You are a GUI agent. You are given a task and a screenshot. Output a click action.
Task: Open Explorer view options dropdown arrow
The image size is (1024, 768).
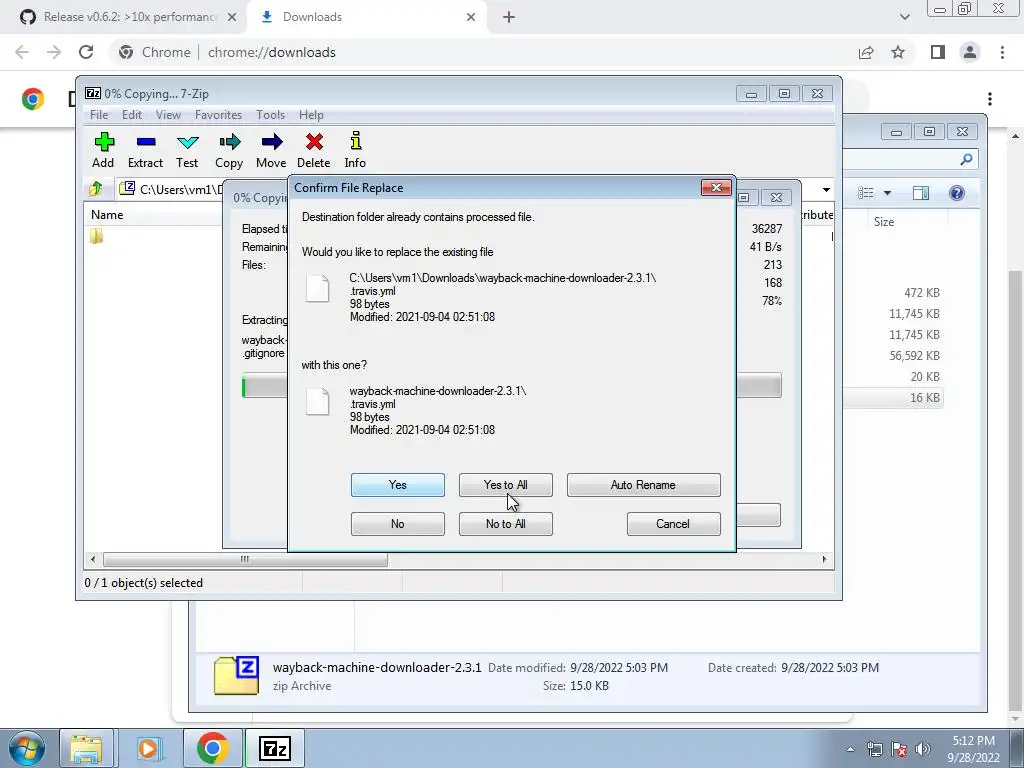coord(887,193)
